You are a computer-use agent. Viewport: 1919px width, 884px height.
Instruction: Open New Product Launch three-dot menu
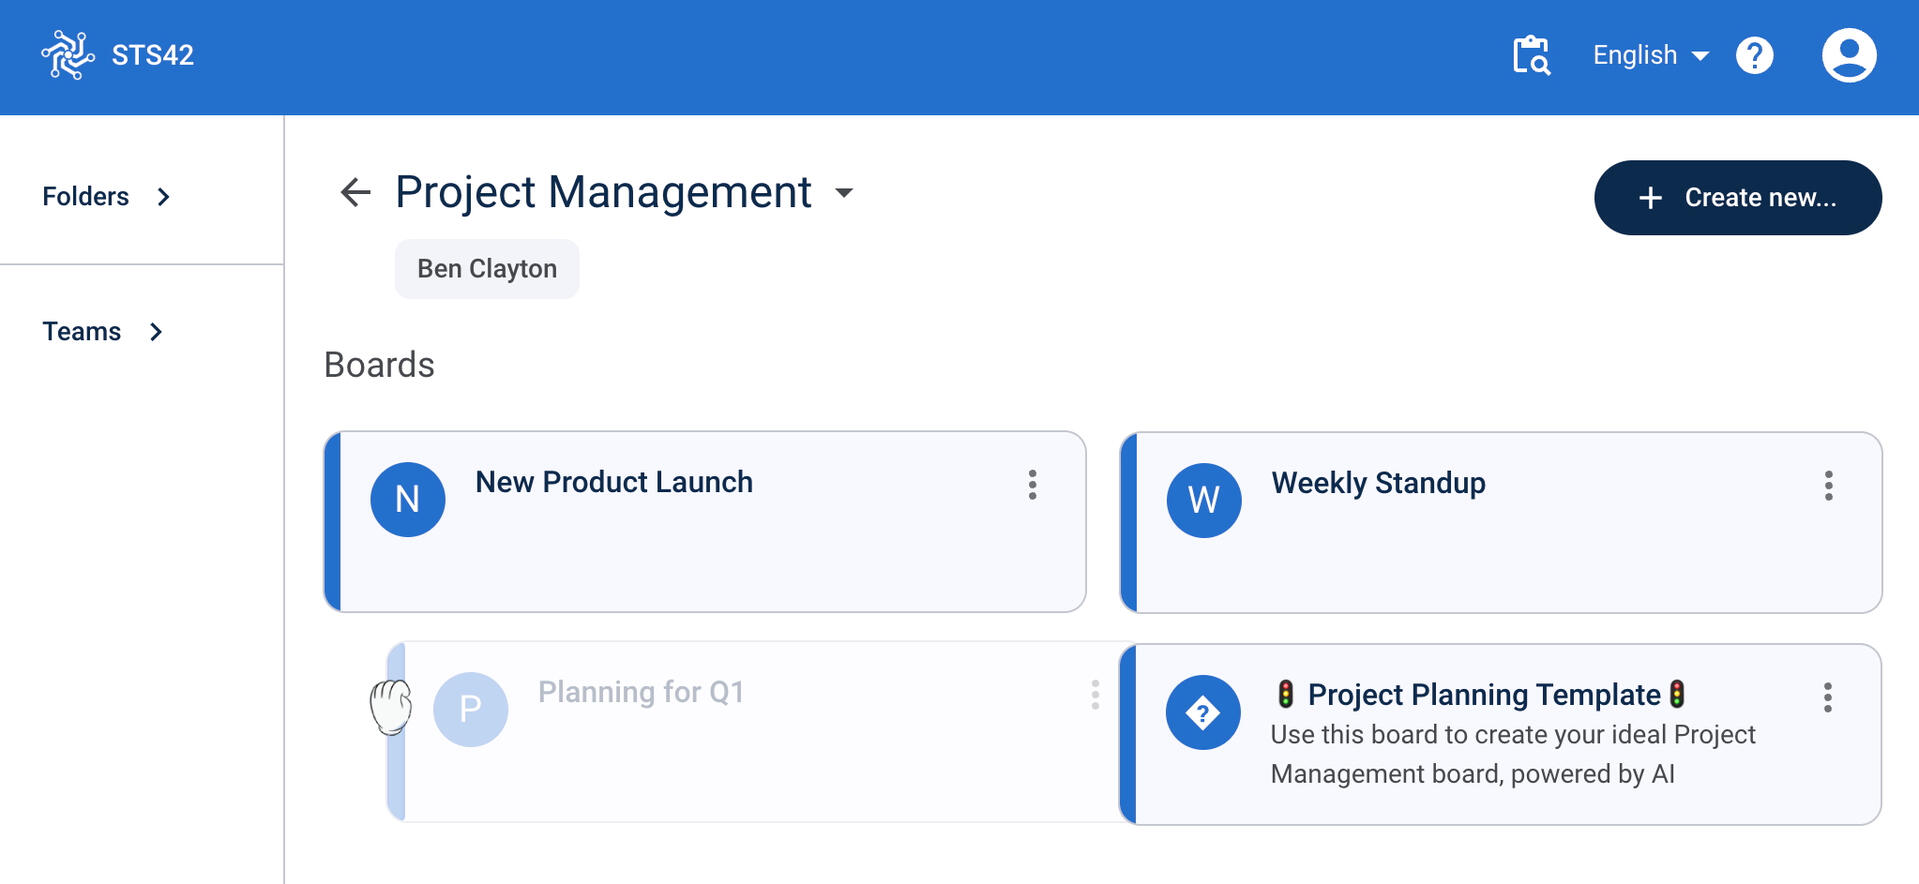point(1032,485)
